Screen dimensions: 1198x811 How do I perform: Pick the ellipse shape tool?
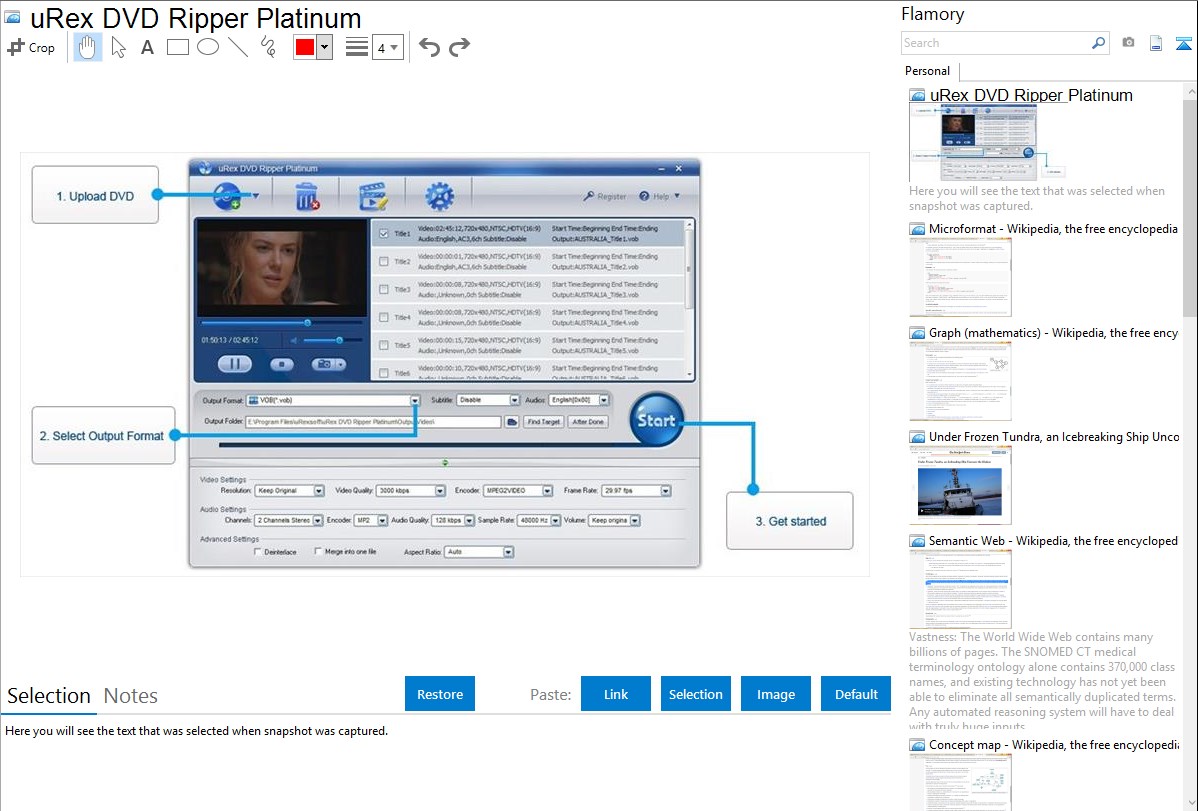pos(208,47)
